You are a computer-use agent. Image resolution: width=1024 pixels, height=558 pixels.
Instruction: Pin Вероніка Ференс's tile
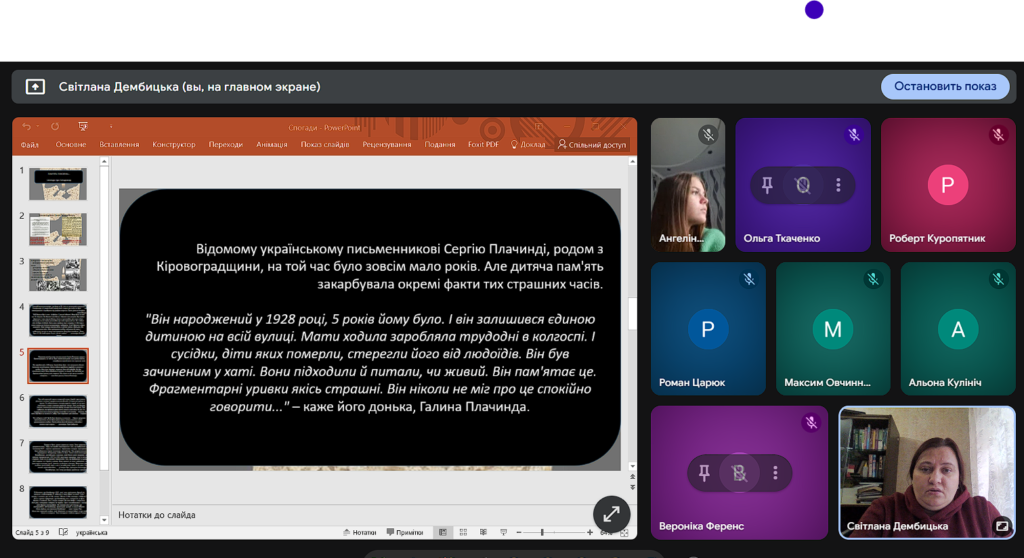[704, 473]
